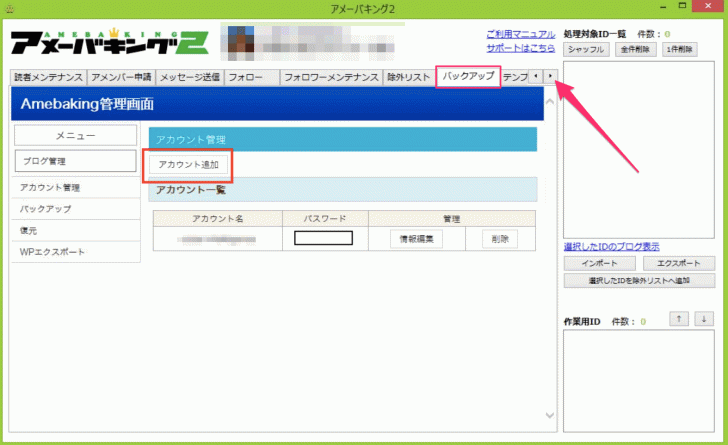This screenshot has height=445, width=728.
Task: Switch to the 読者メンテナンス tab
Action: point(47,77)
